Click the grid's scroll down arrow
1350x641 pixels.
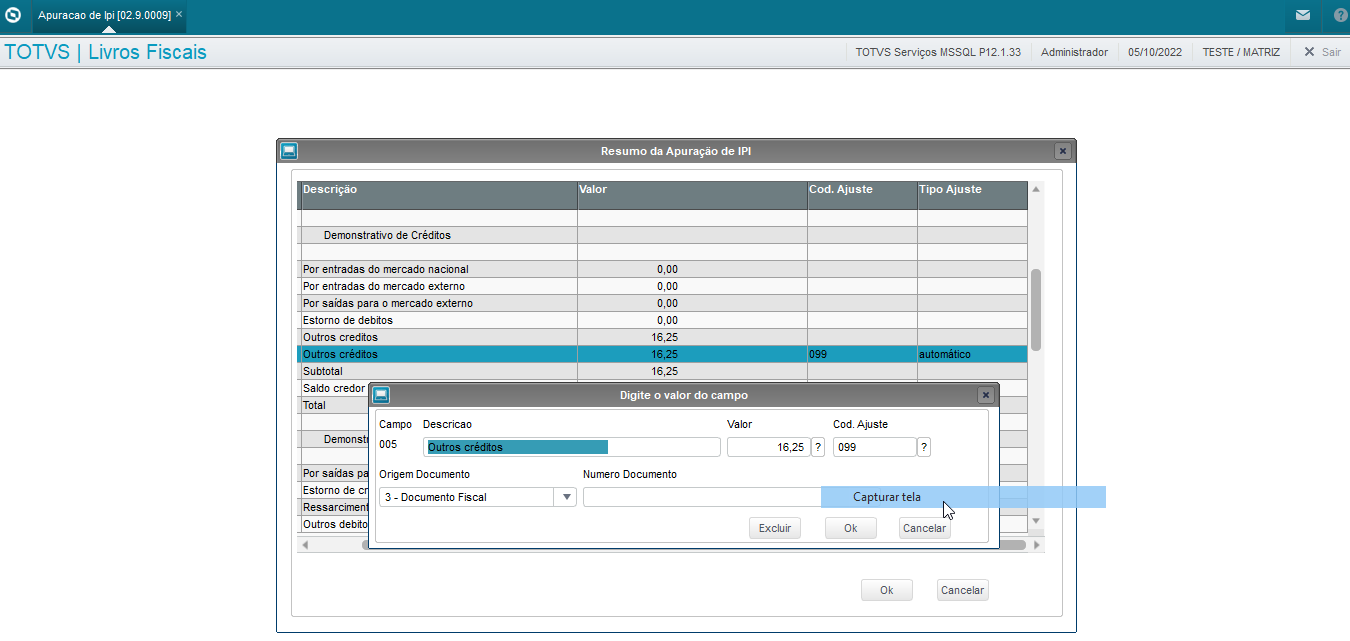[1036, 521]
